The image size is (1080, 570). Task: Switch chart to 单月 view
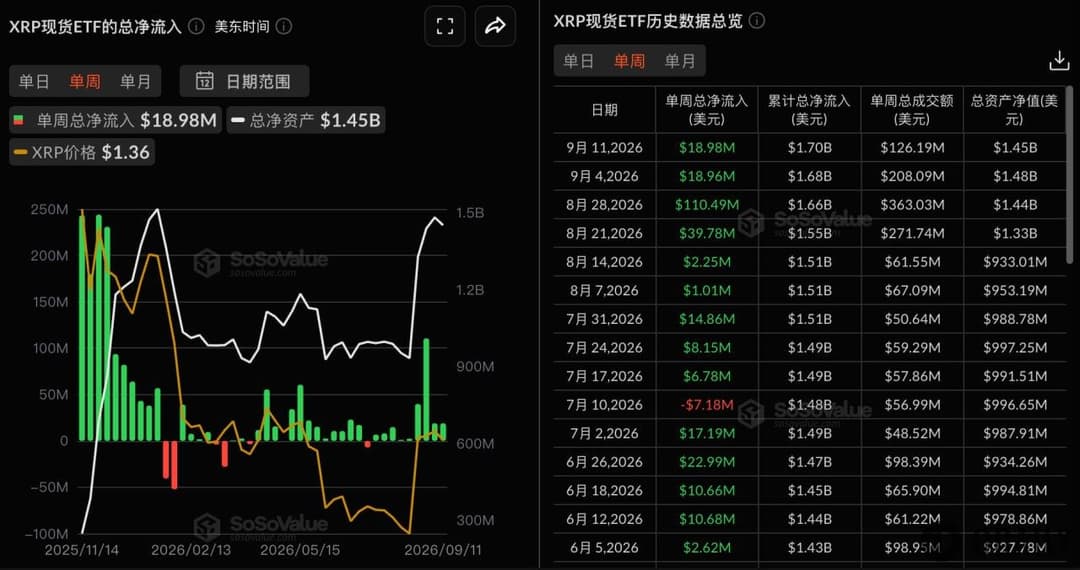coord(135,81)
